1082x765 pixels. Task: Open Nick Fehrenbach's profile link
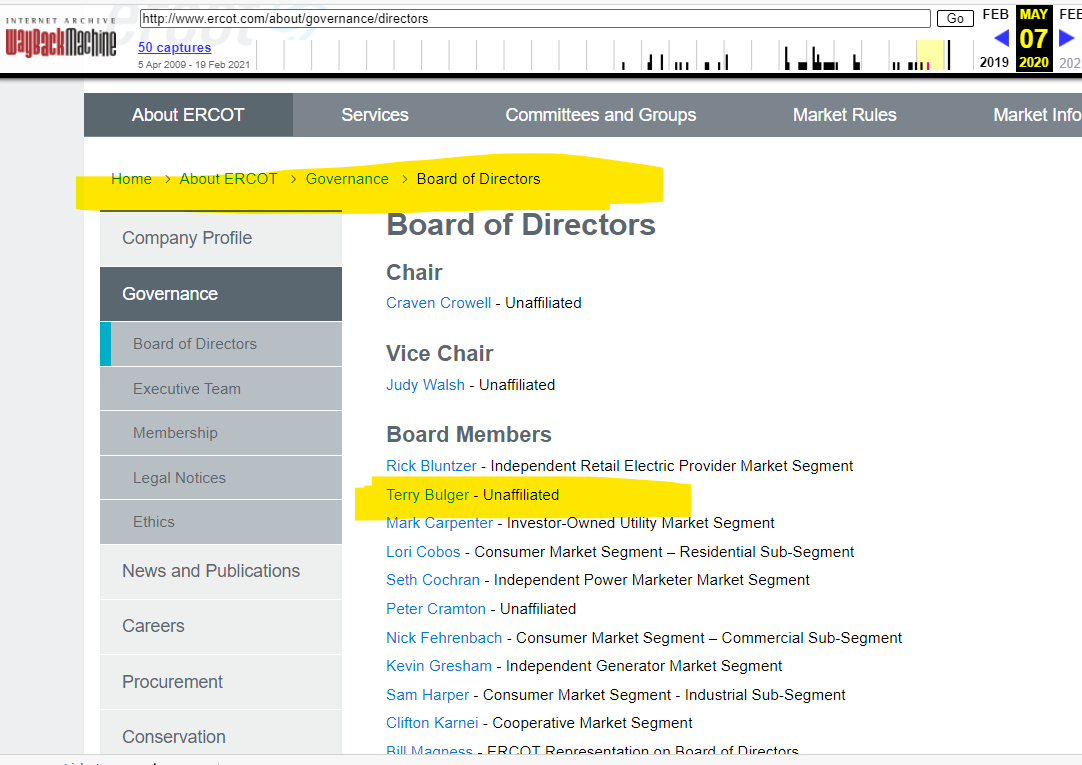pyautogui.click(x=444, y=638)
